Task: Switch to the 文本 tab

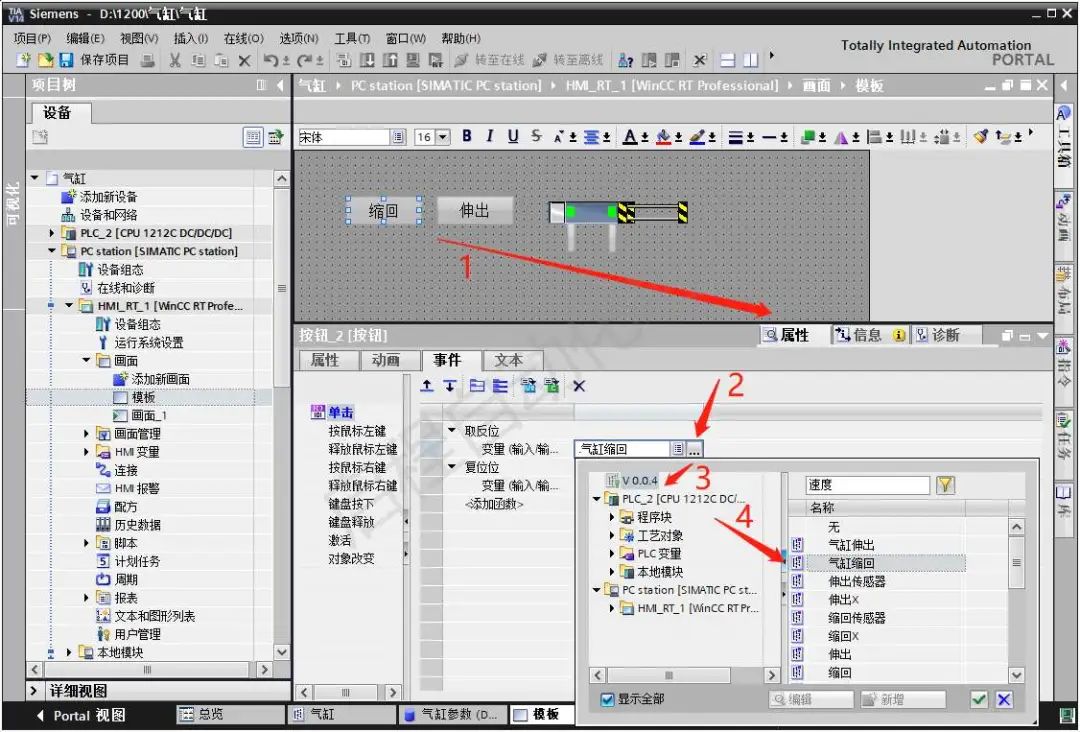Action: point(509,360)
